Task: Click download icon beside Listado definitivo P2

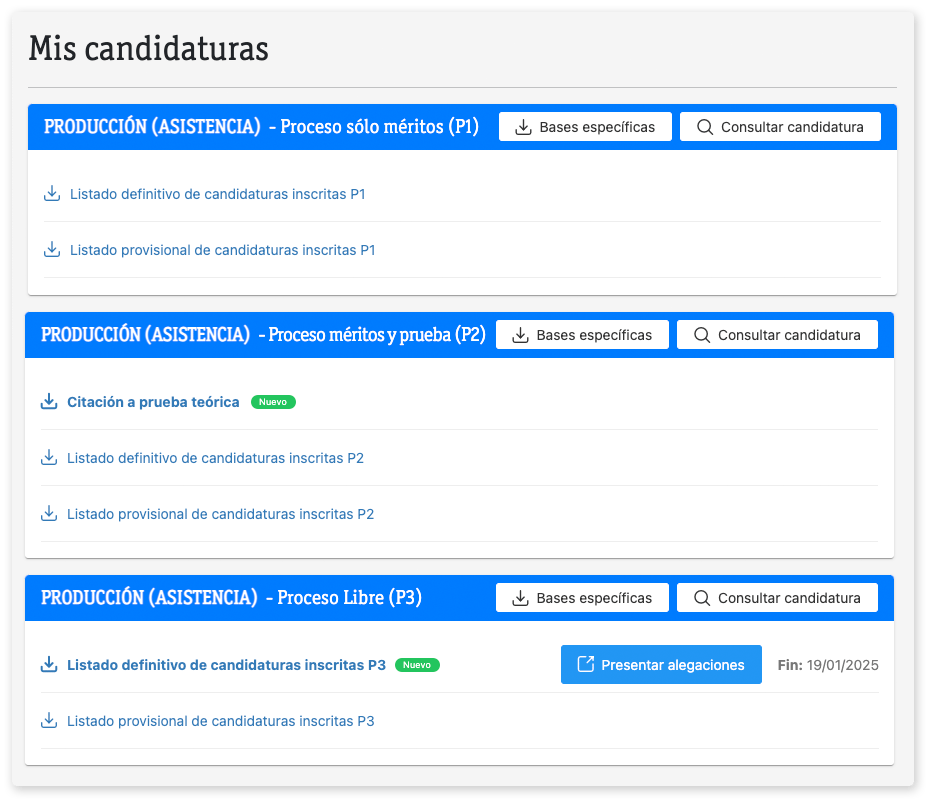Action: [49, 458]
